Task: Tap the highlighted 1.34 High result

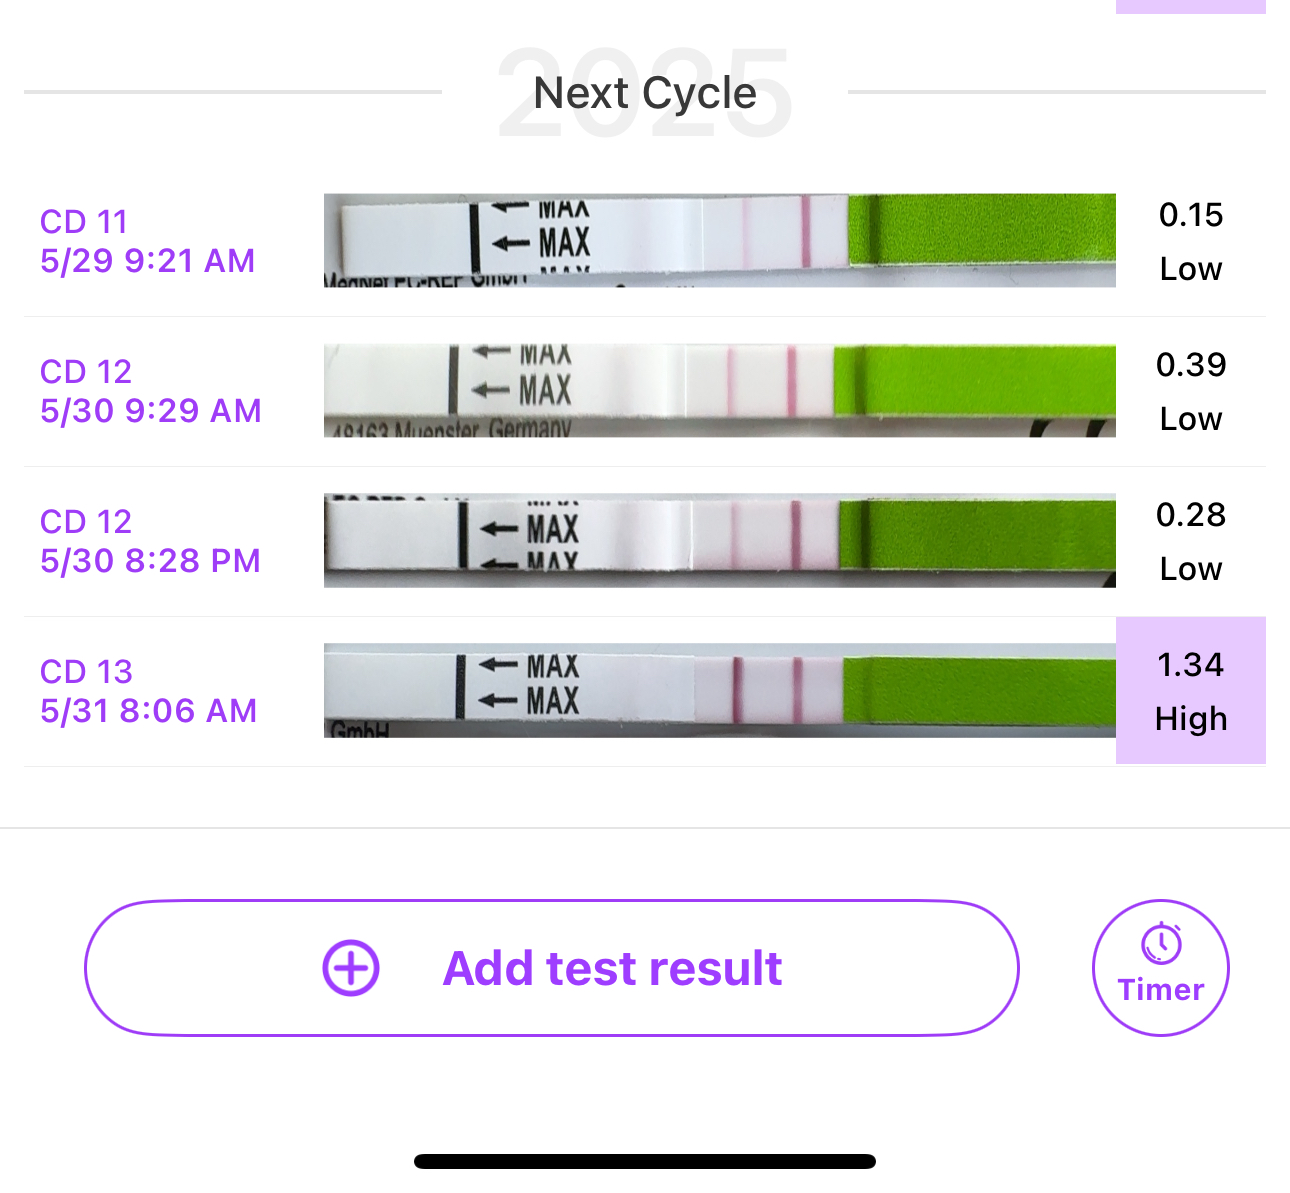Action: [x=1190, y=691]
